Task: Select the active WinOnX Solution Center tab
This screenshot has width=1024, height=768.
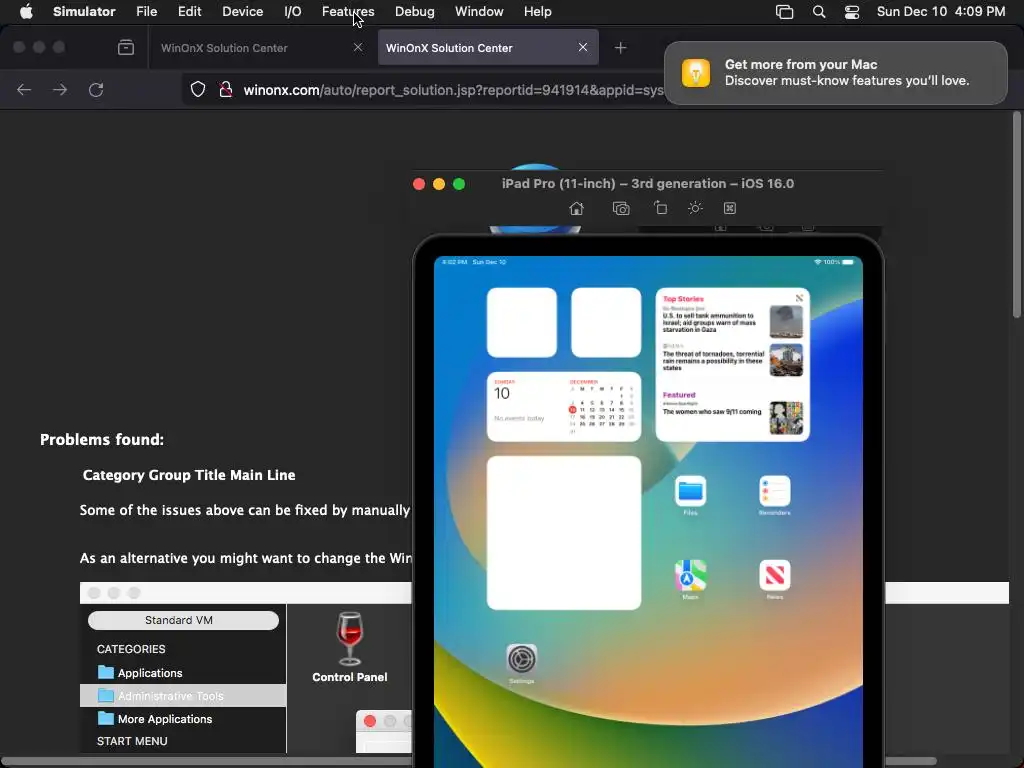Action: 449,48
